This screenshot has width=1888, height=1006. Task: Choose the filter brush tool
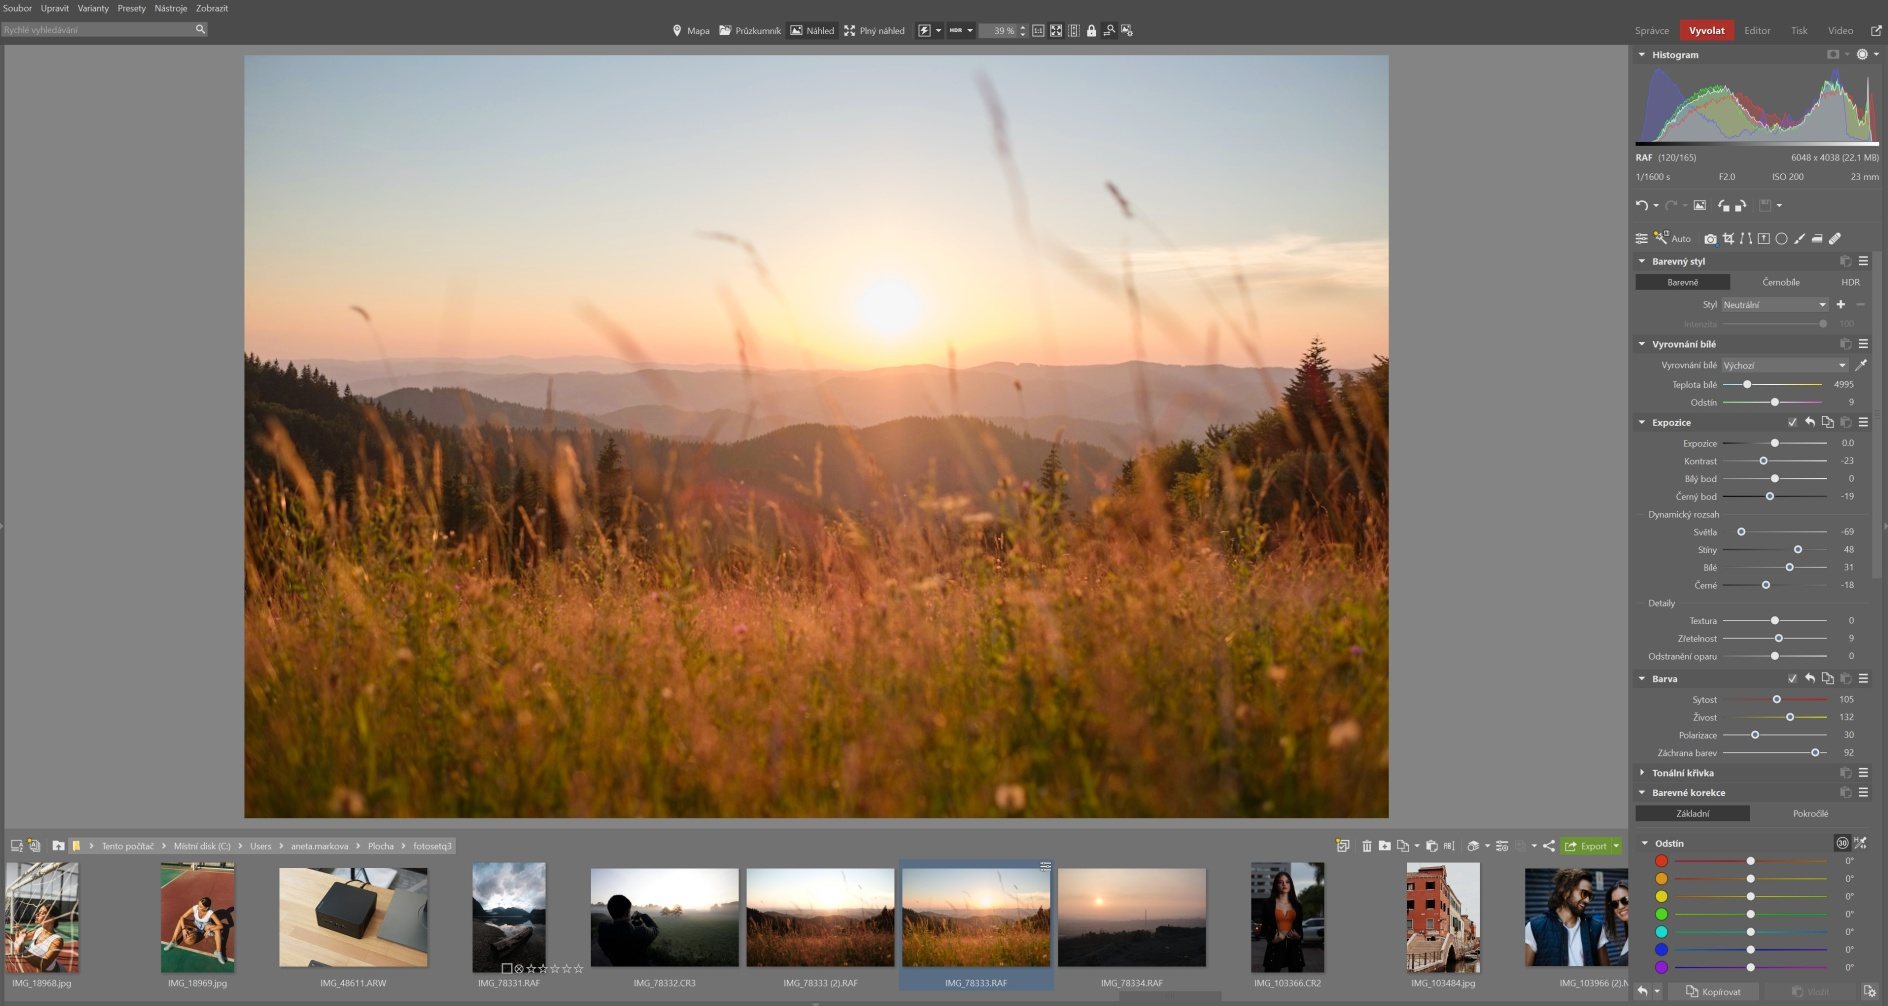[1799, 239]
